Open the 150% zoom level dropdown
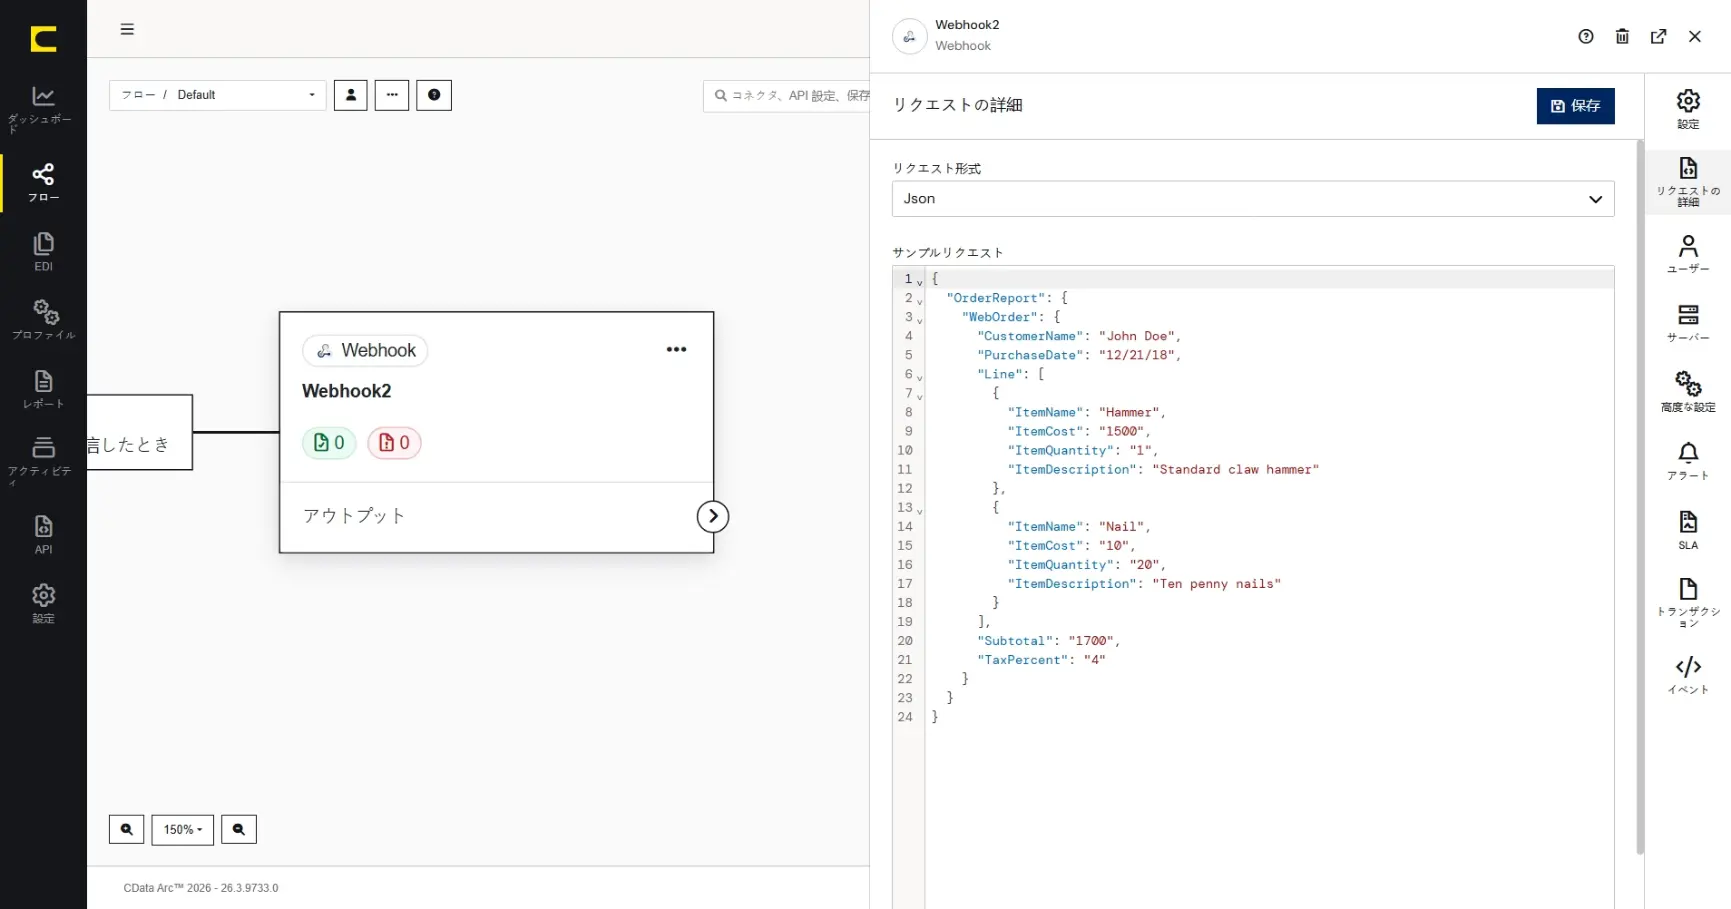This screenshot has height=909, width=1731. (x=182, y=829)
